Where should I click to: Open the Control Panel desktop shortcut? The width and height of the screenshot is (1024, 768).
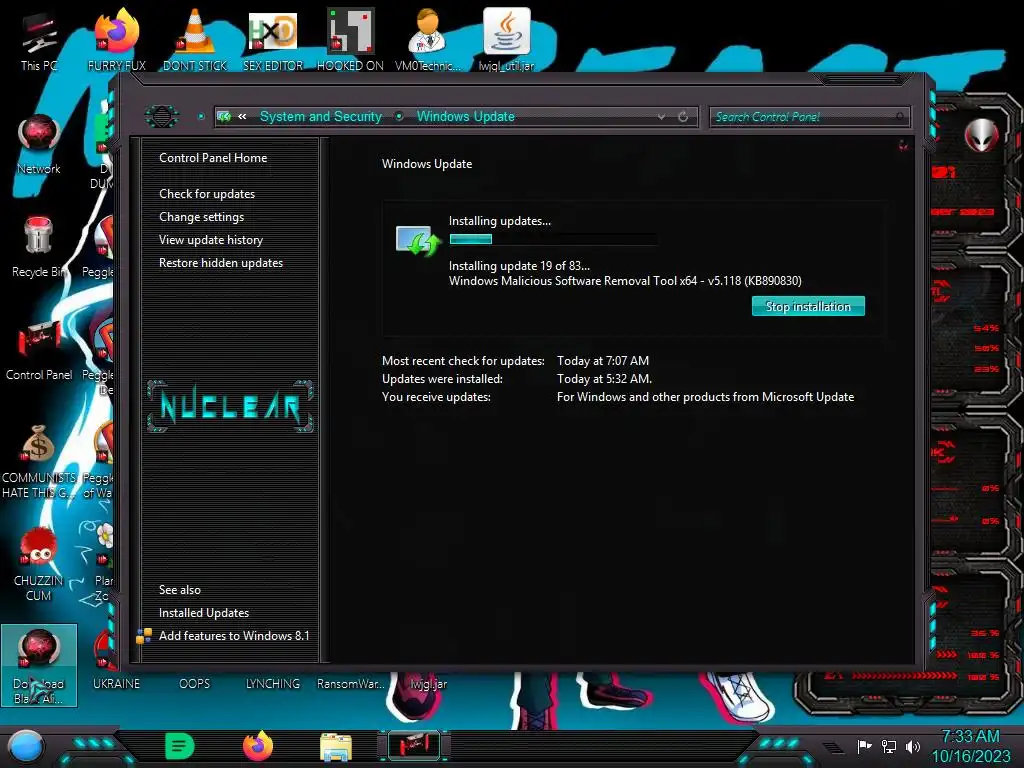[39, 351]
